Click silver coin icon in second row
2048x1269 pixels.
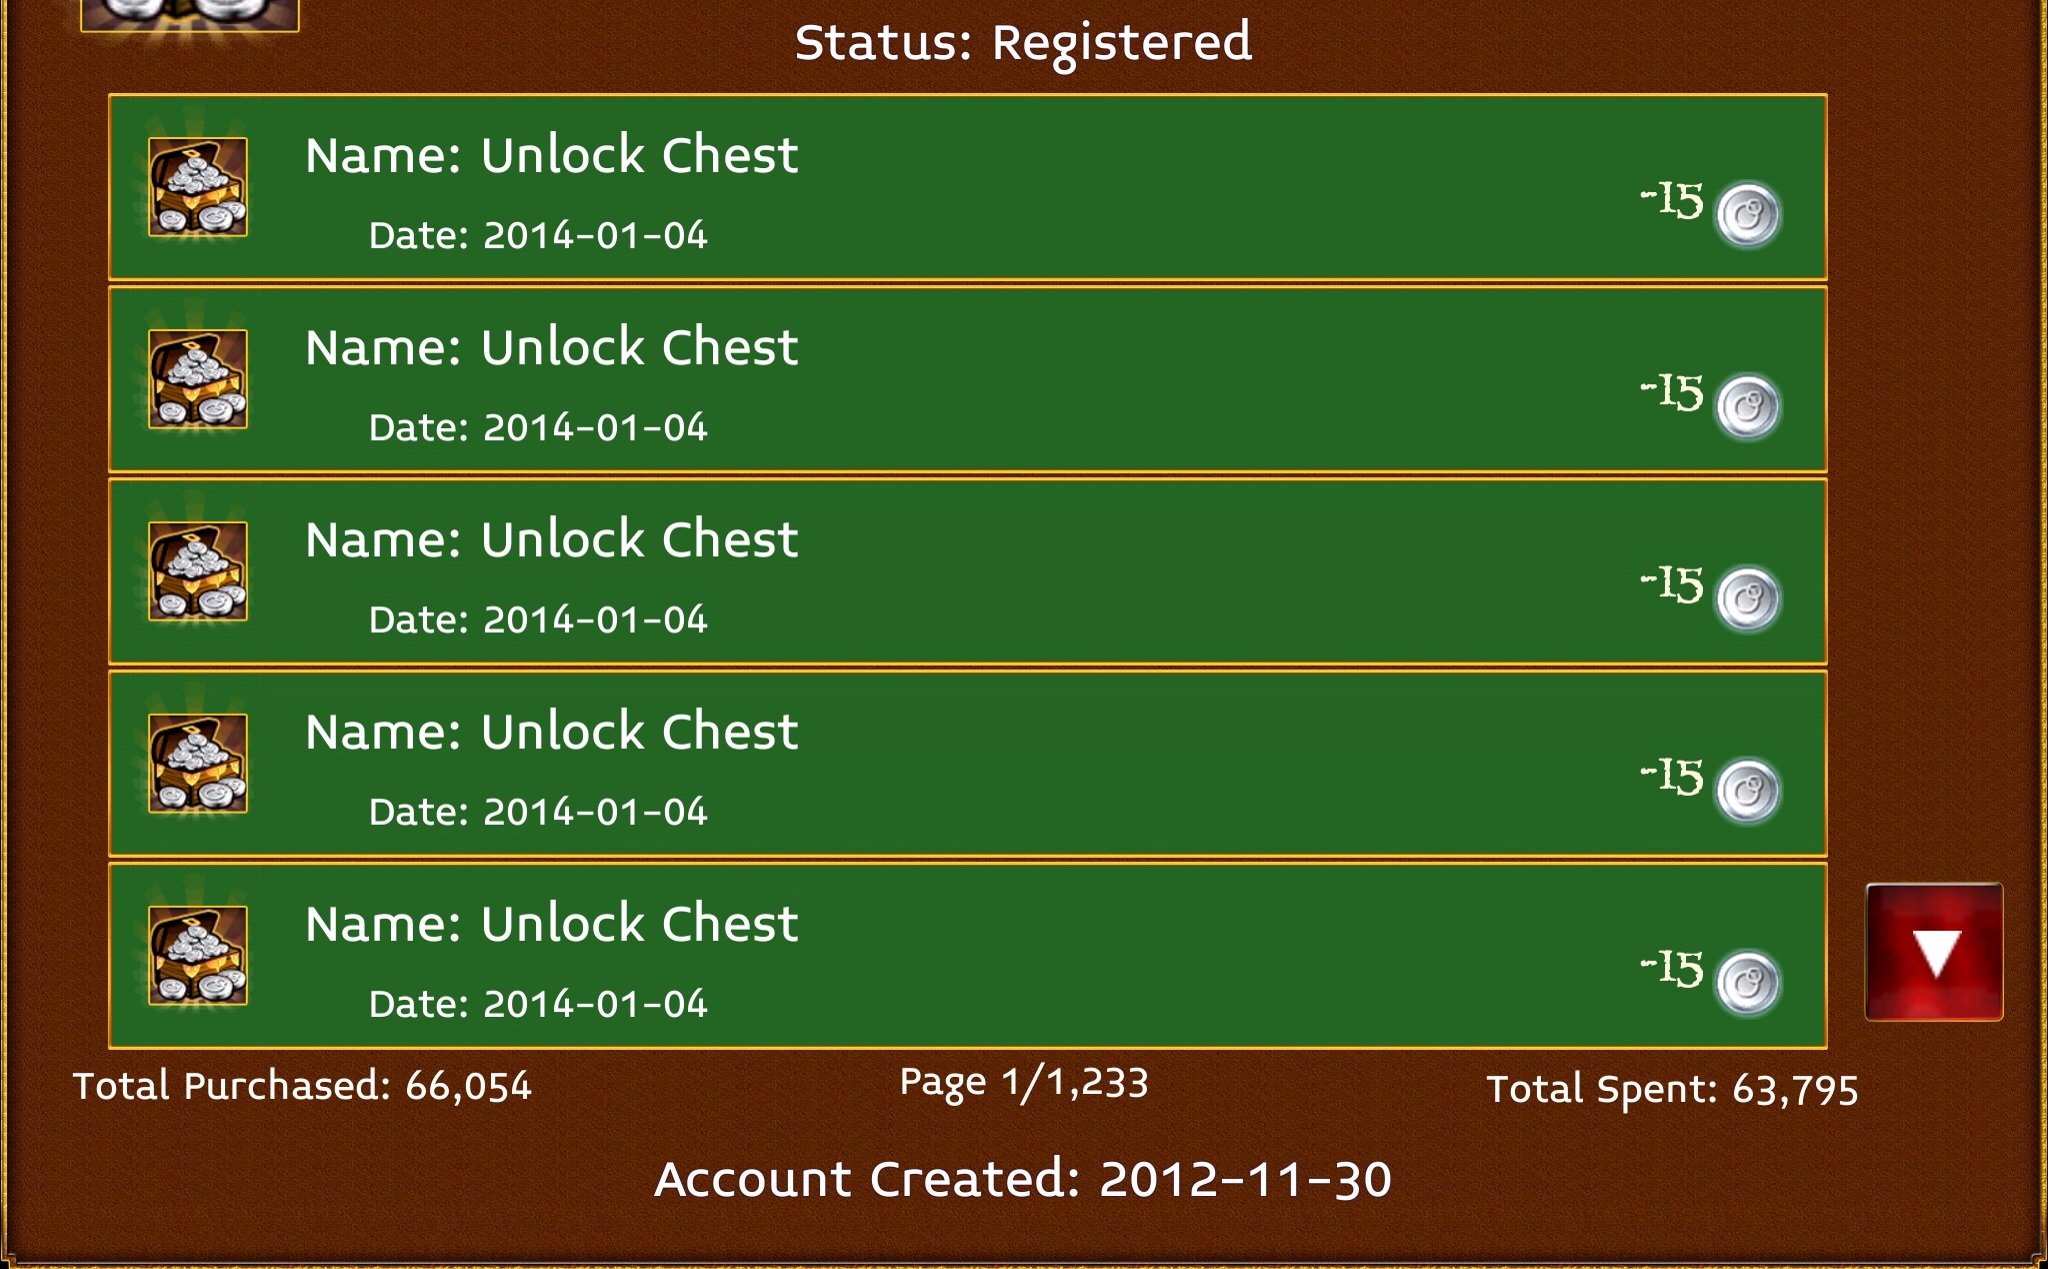point(1747,407)
